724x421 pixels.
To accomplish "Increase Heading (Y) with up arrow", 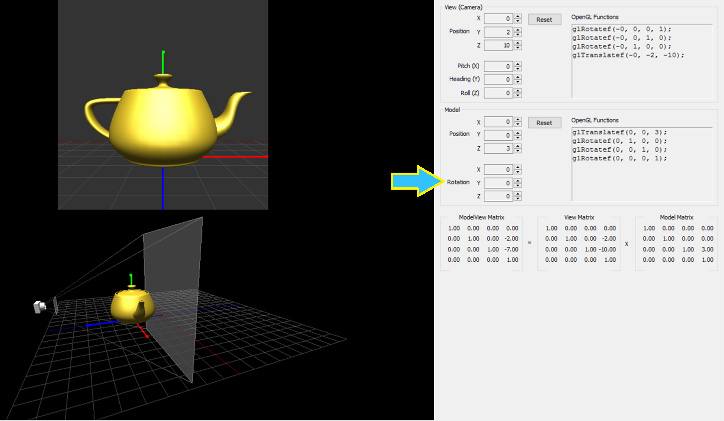I will 518,77.
